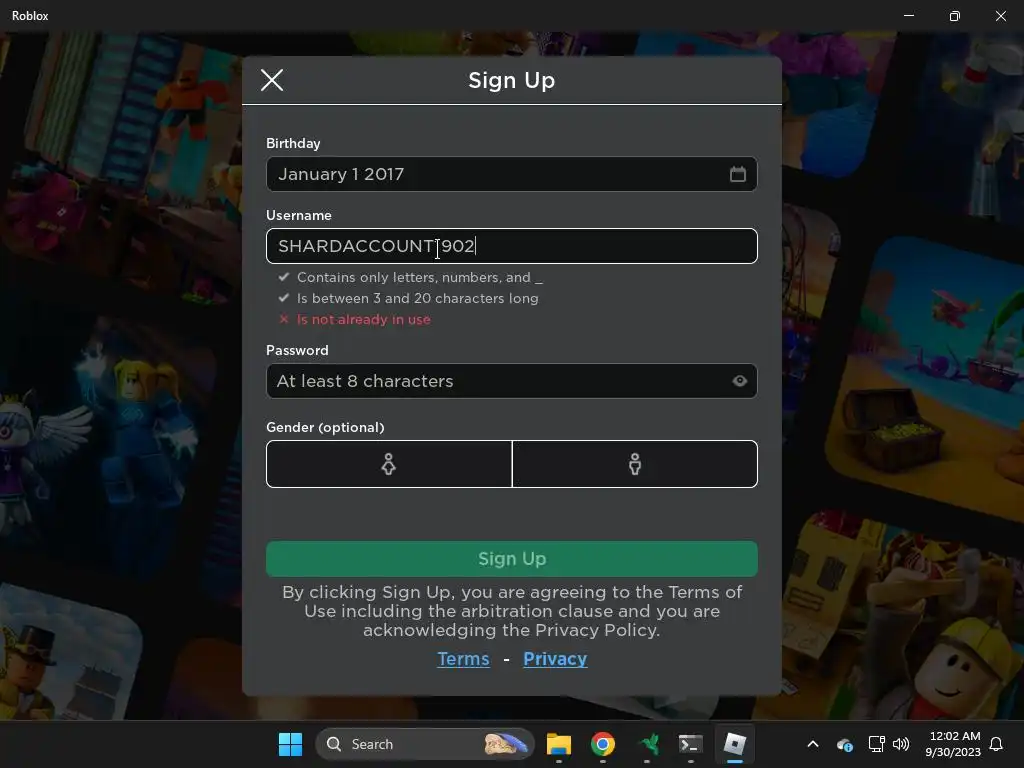The width and height of the screenshot is (1024, 768).
Task: Click the Roblox taskbar icon
Action: 735,744
